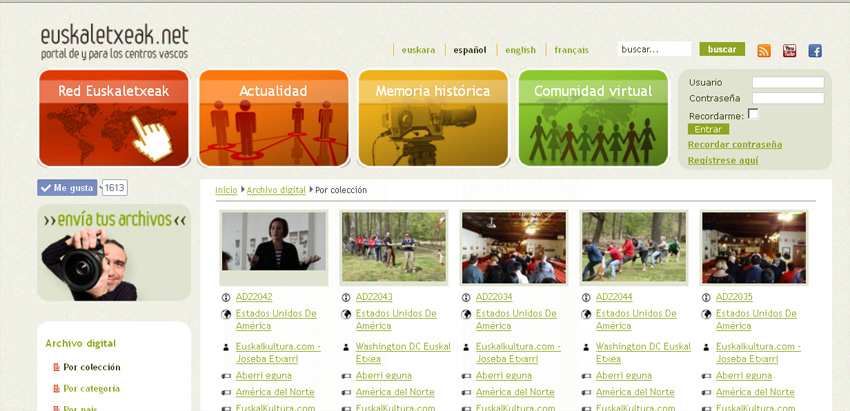Image resolution: width=850 pixels, height=411 pixels.
Task: Switch language to euskara
Action: 418,50
